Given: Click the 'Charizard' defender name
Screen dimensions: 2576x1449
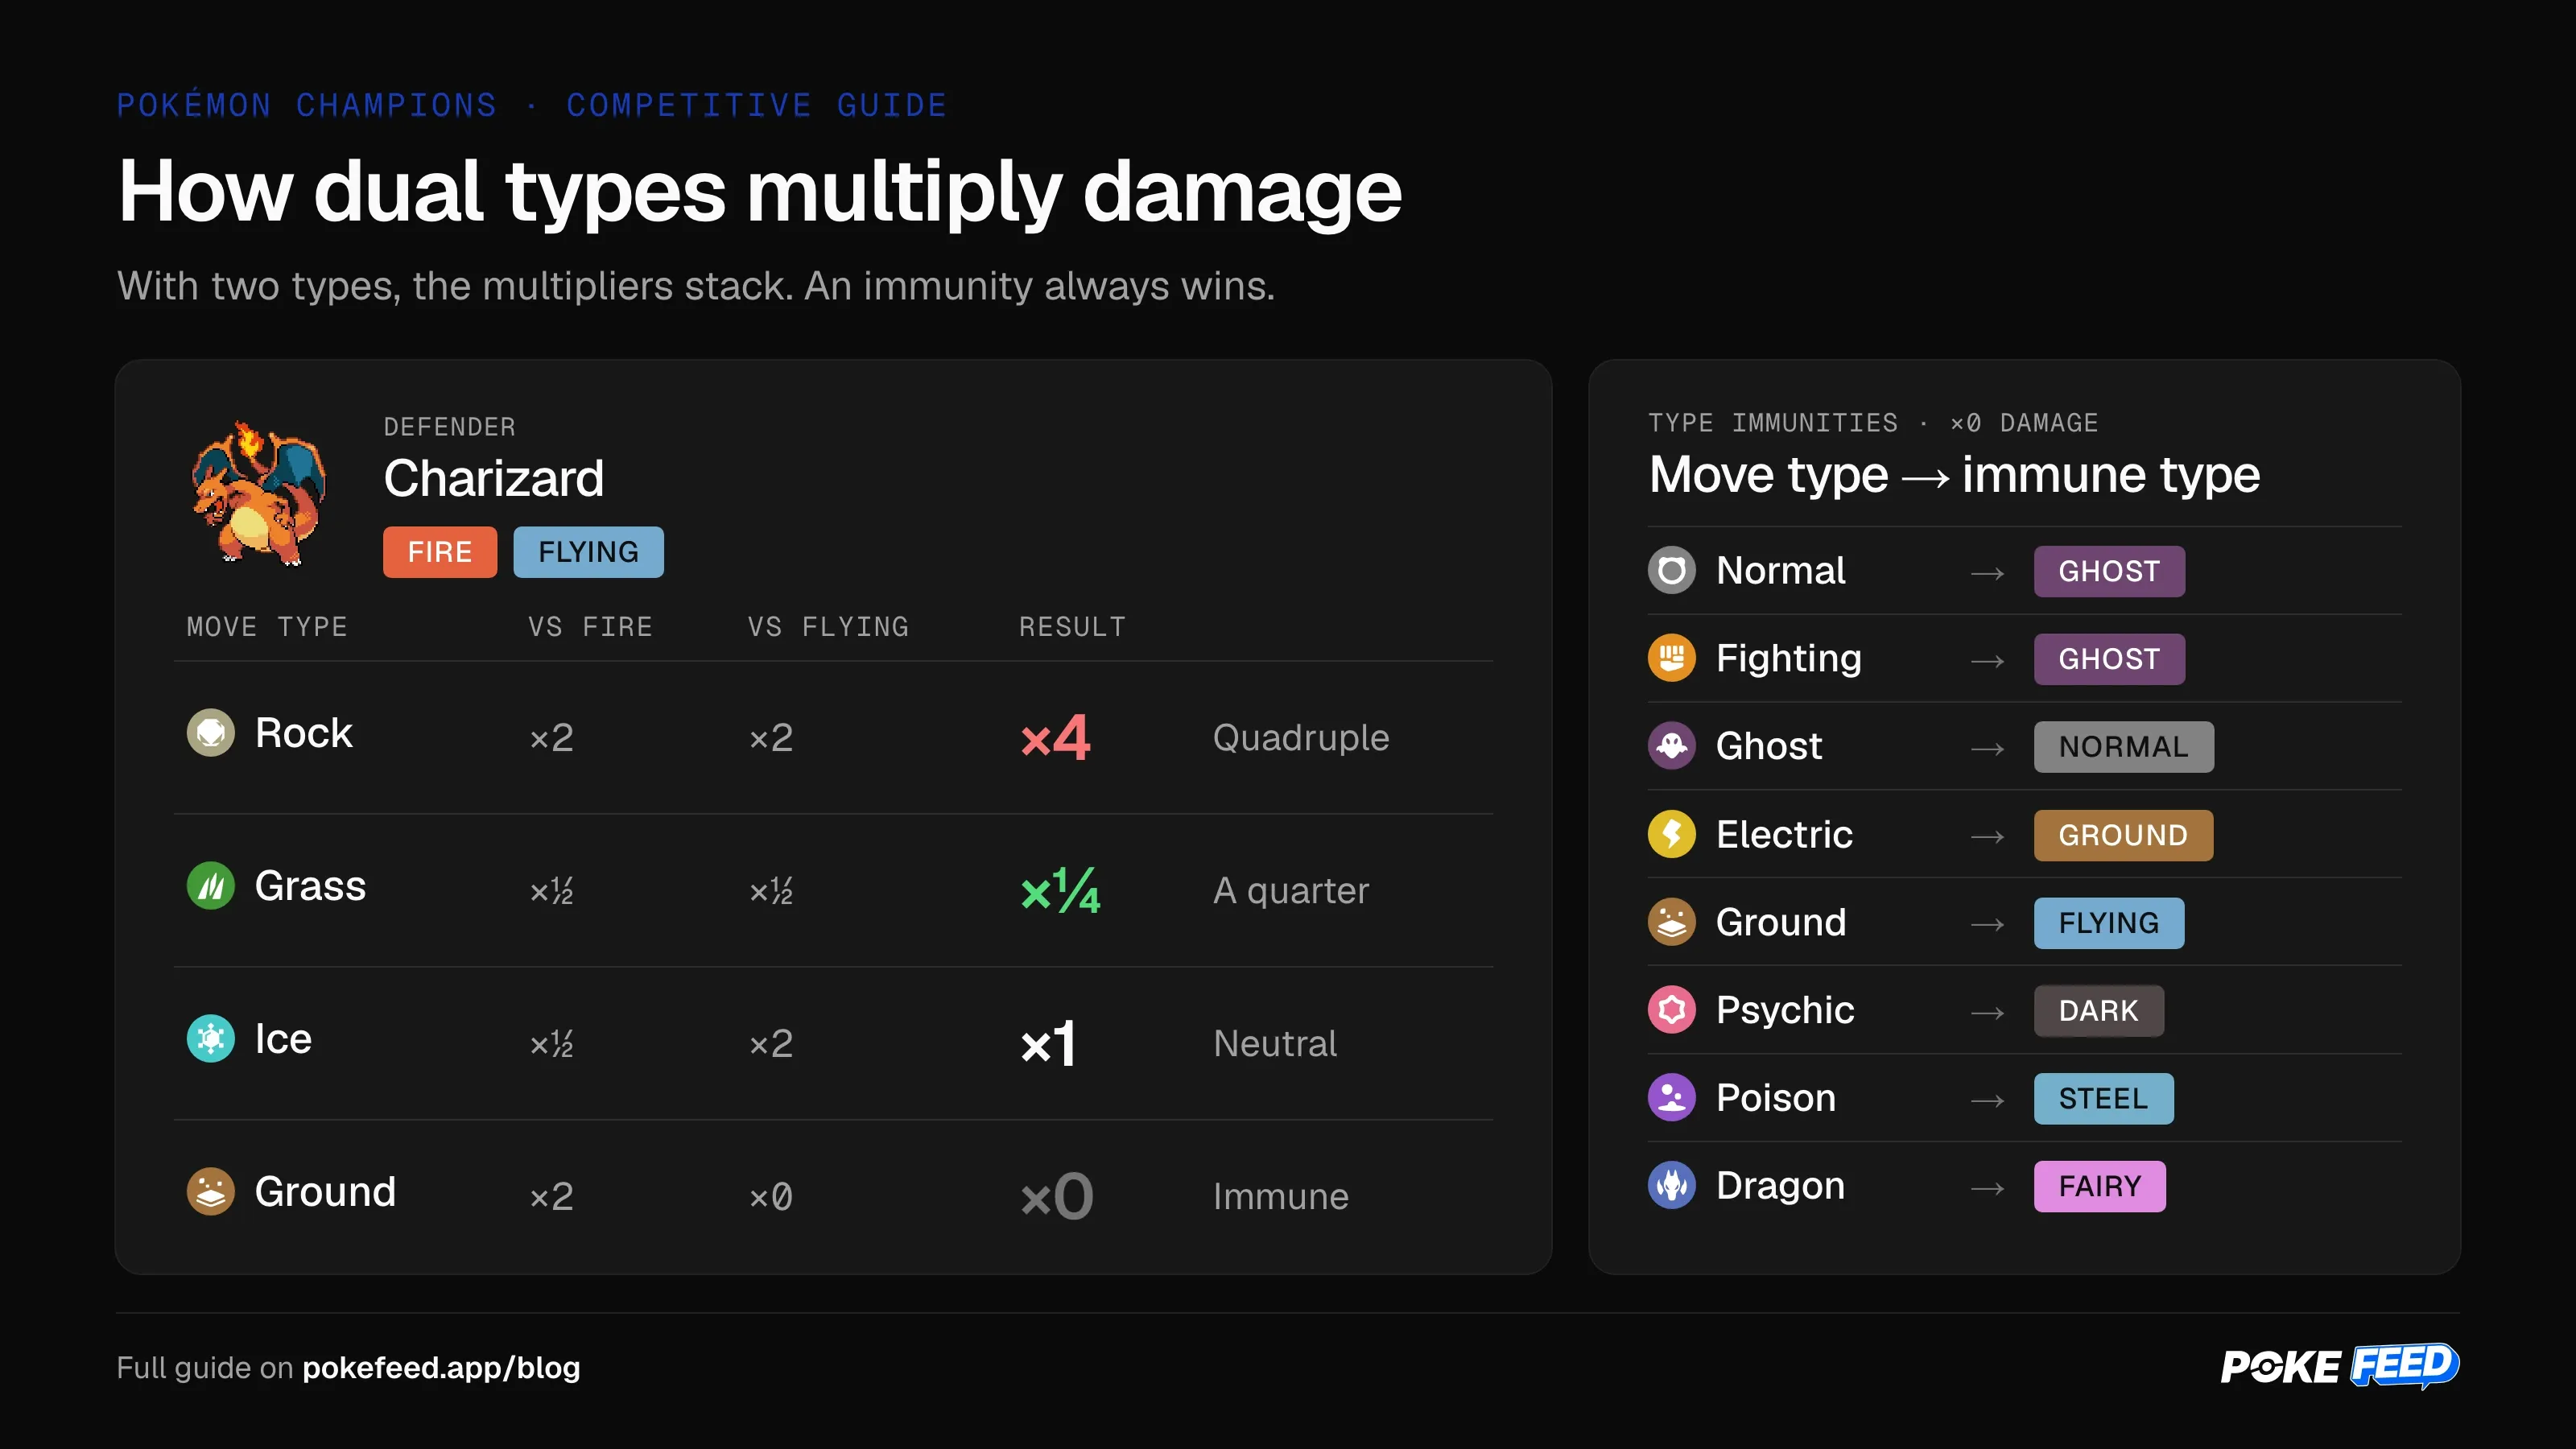Looking at the screenshot, I should tap(494, 478).
